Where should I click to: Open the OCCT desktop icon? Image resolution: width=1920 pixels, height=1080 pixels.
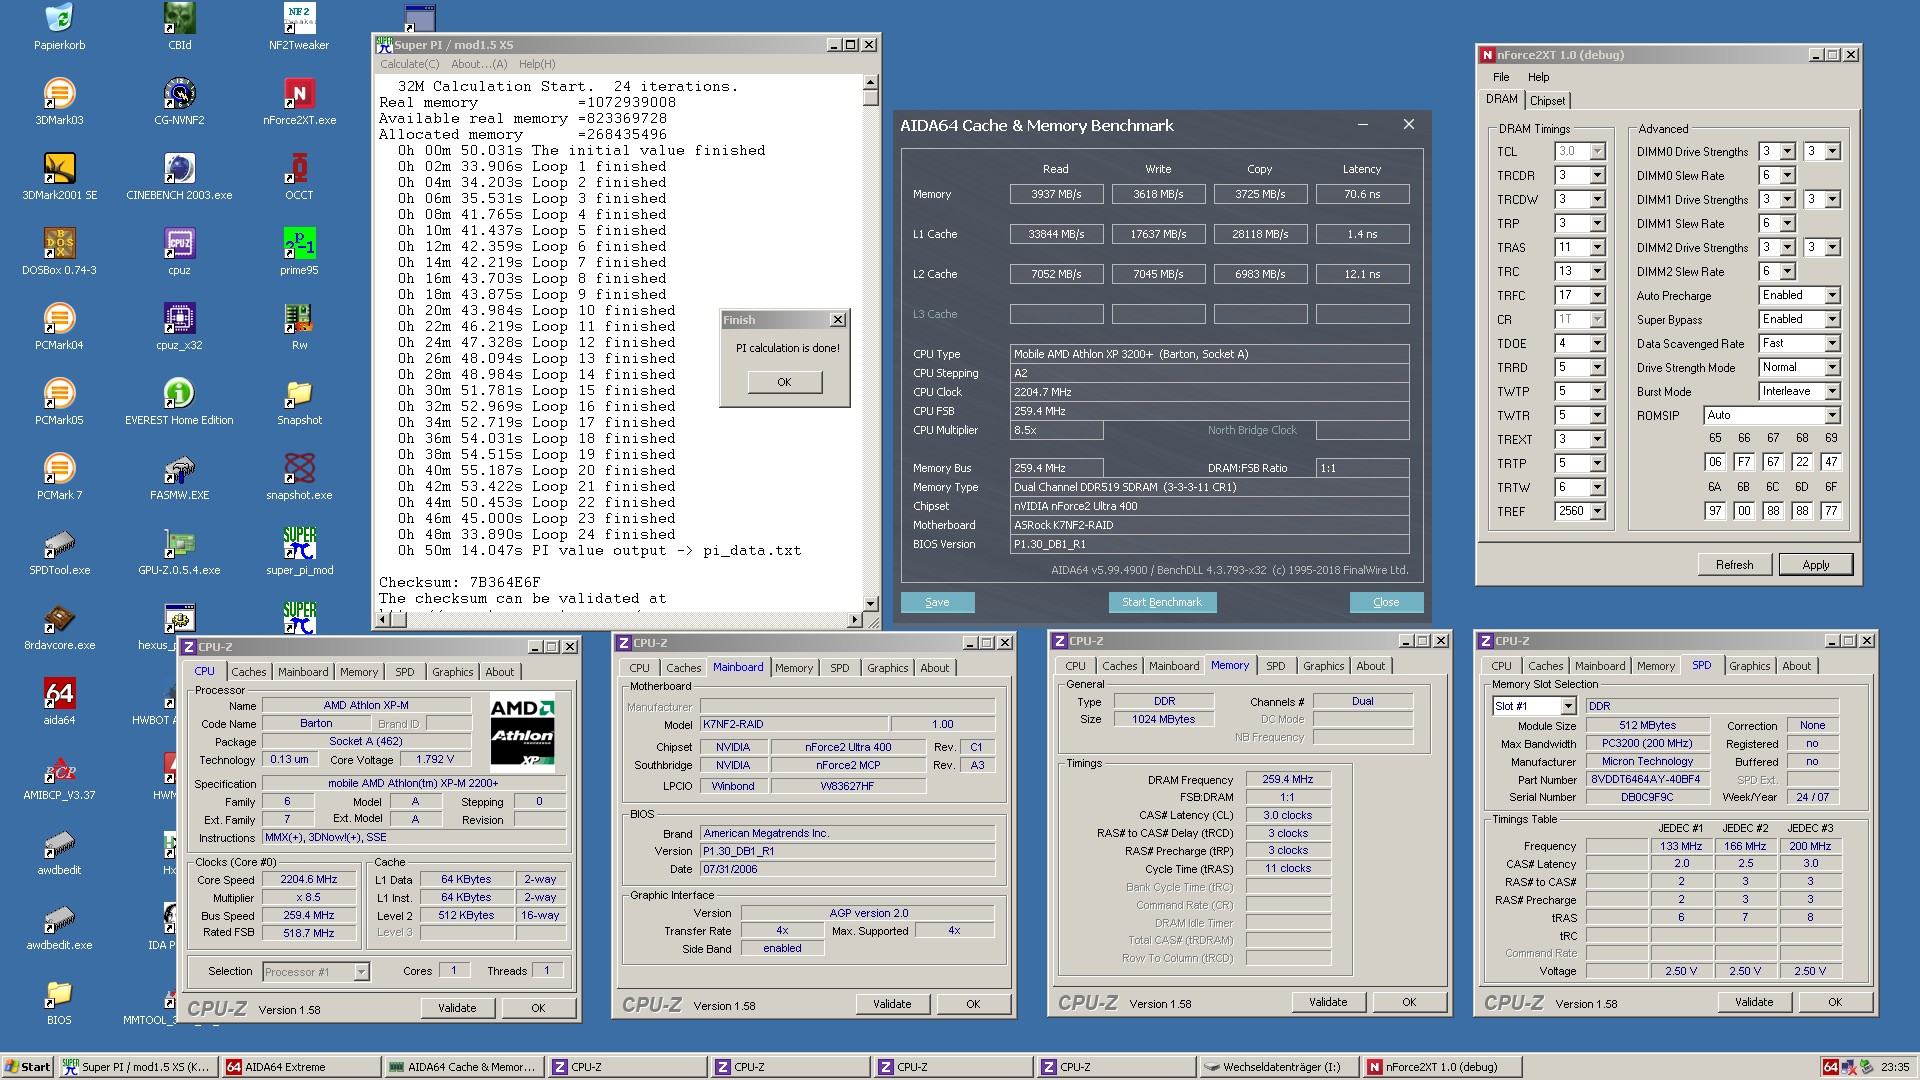[x=299, y=176]
